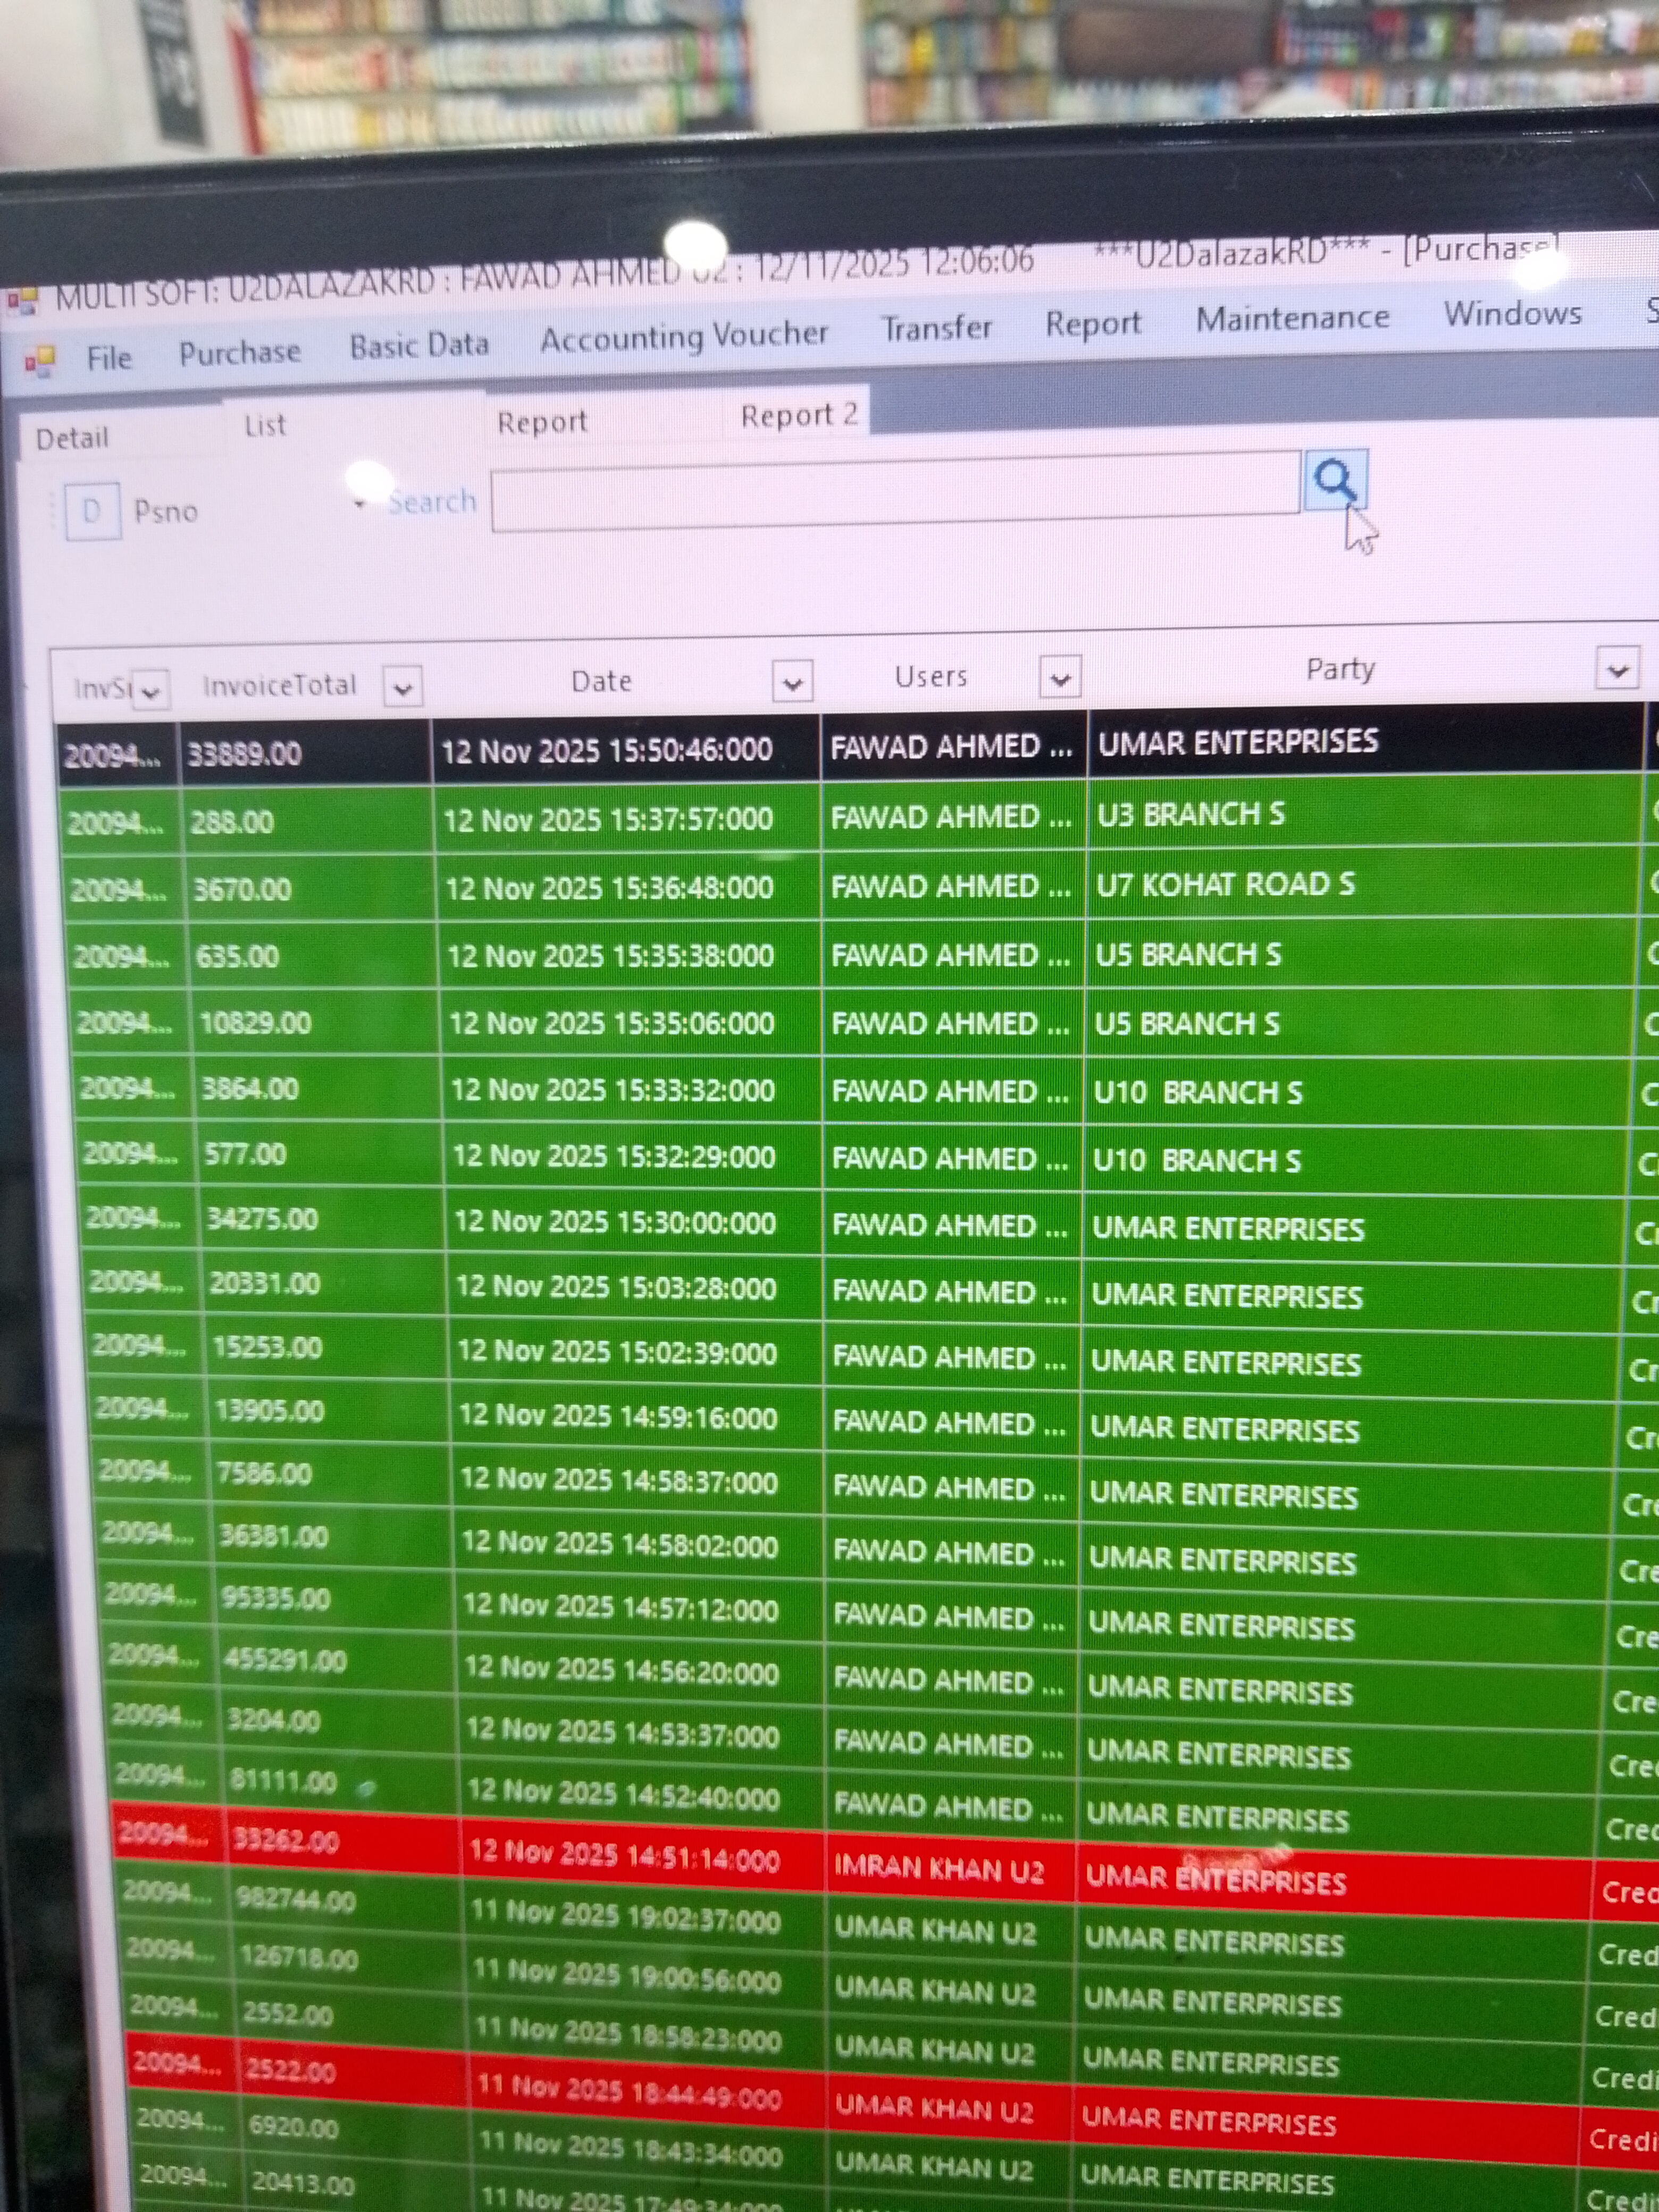This screenshot has width=1659, height=2212.
Task: Select the invoice row totaling 455291.00
Action: pyautogui.click(x=285, y=1661)
